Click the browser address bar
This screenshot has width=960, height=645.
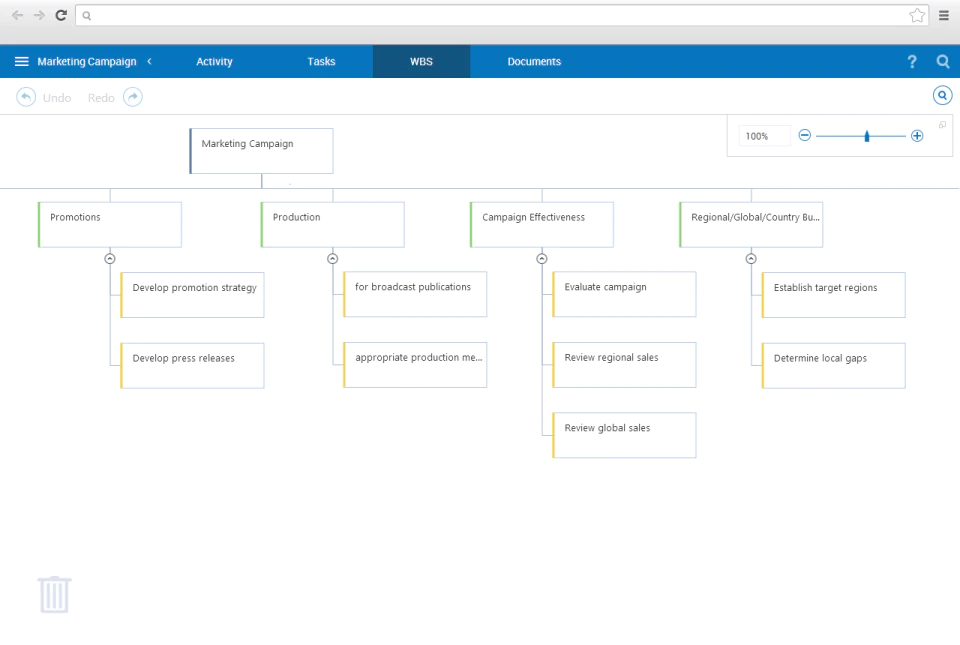pos(501,15)
